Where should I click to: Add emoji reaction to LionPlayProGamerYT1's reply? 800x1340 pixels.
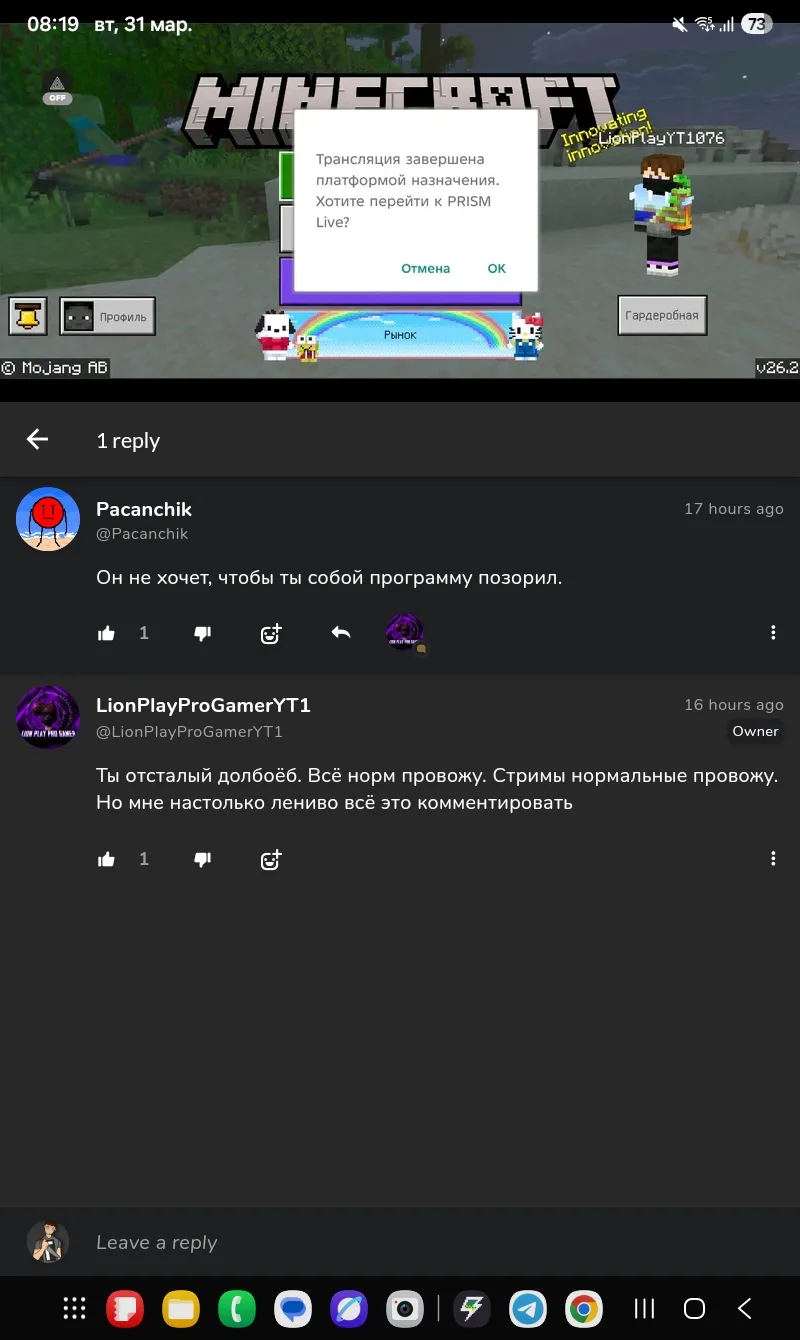pyautogui.click(x=271, y=859)
